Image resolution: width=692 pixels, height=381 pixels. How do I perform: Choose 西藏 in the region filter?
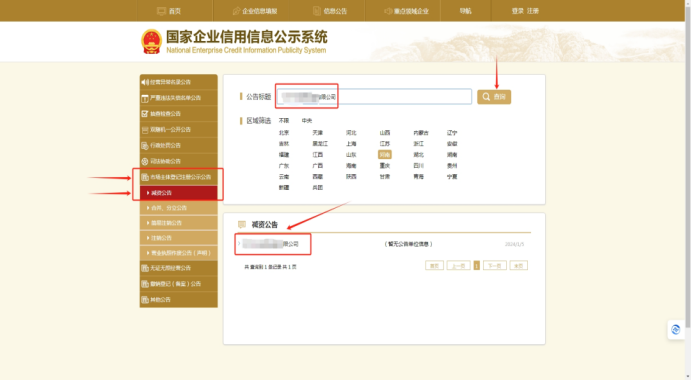[x=317, y=177]
